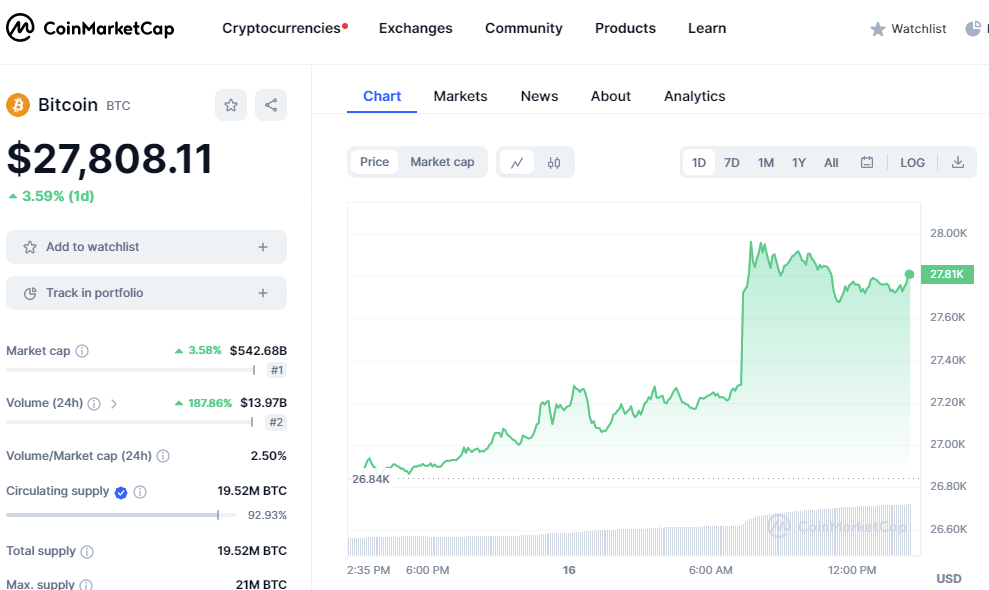Click Add to watchlist button
This screenshot has width=989, height=590.
[x=146, y=247]
